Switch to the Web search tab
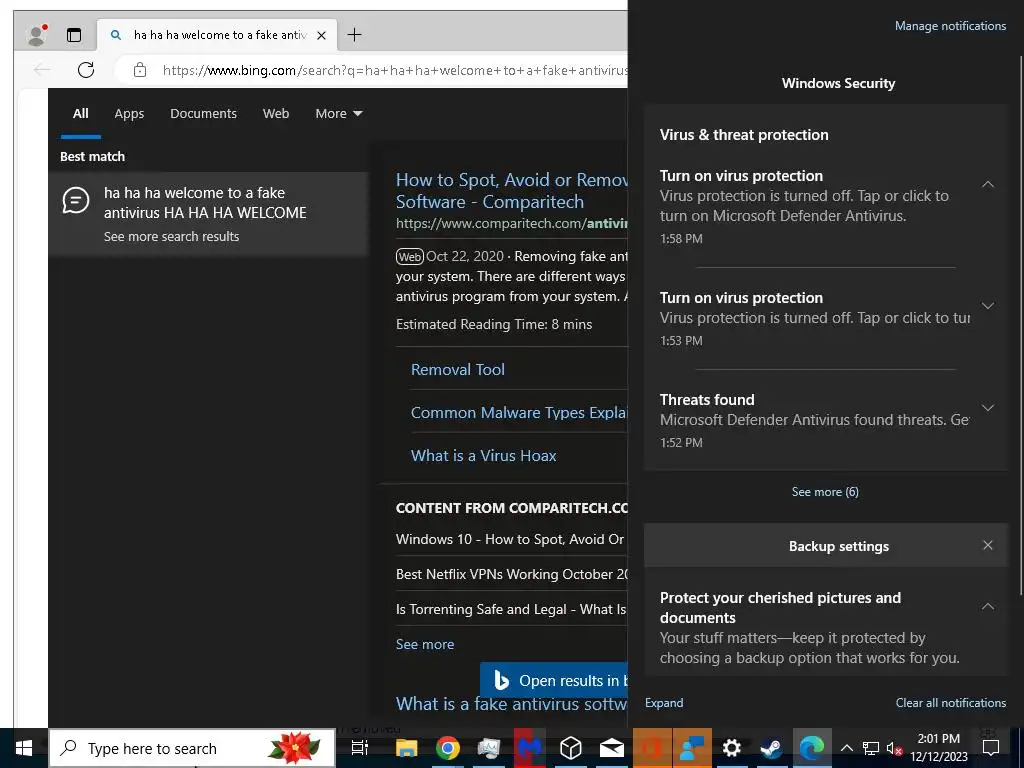 [x=276, y=114]
